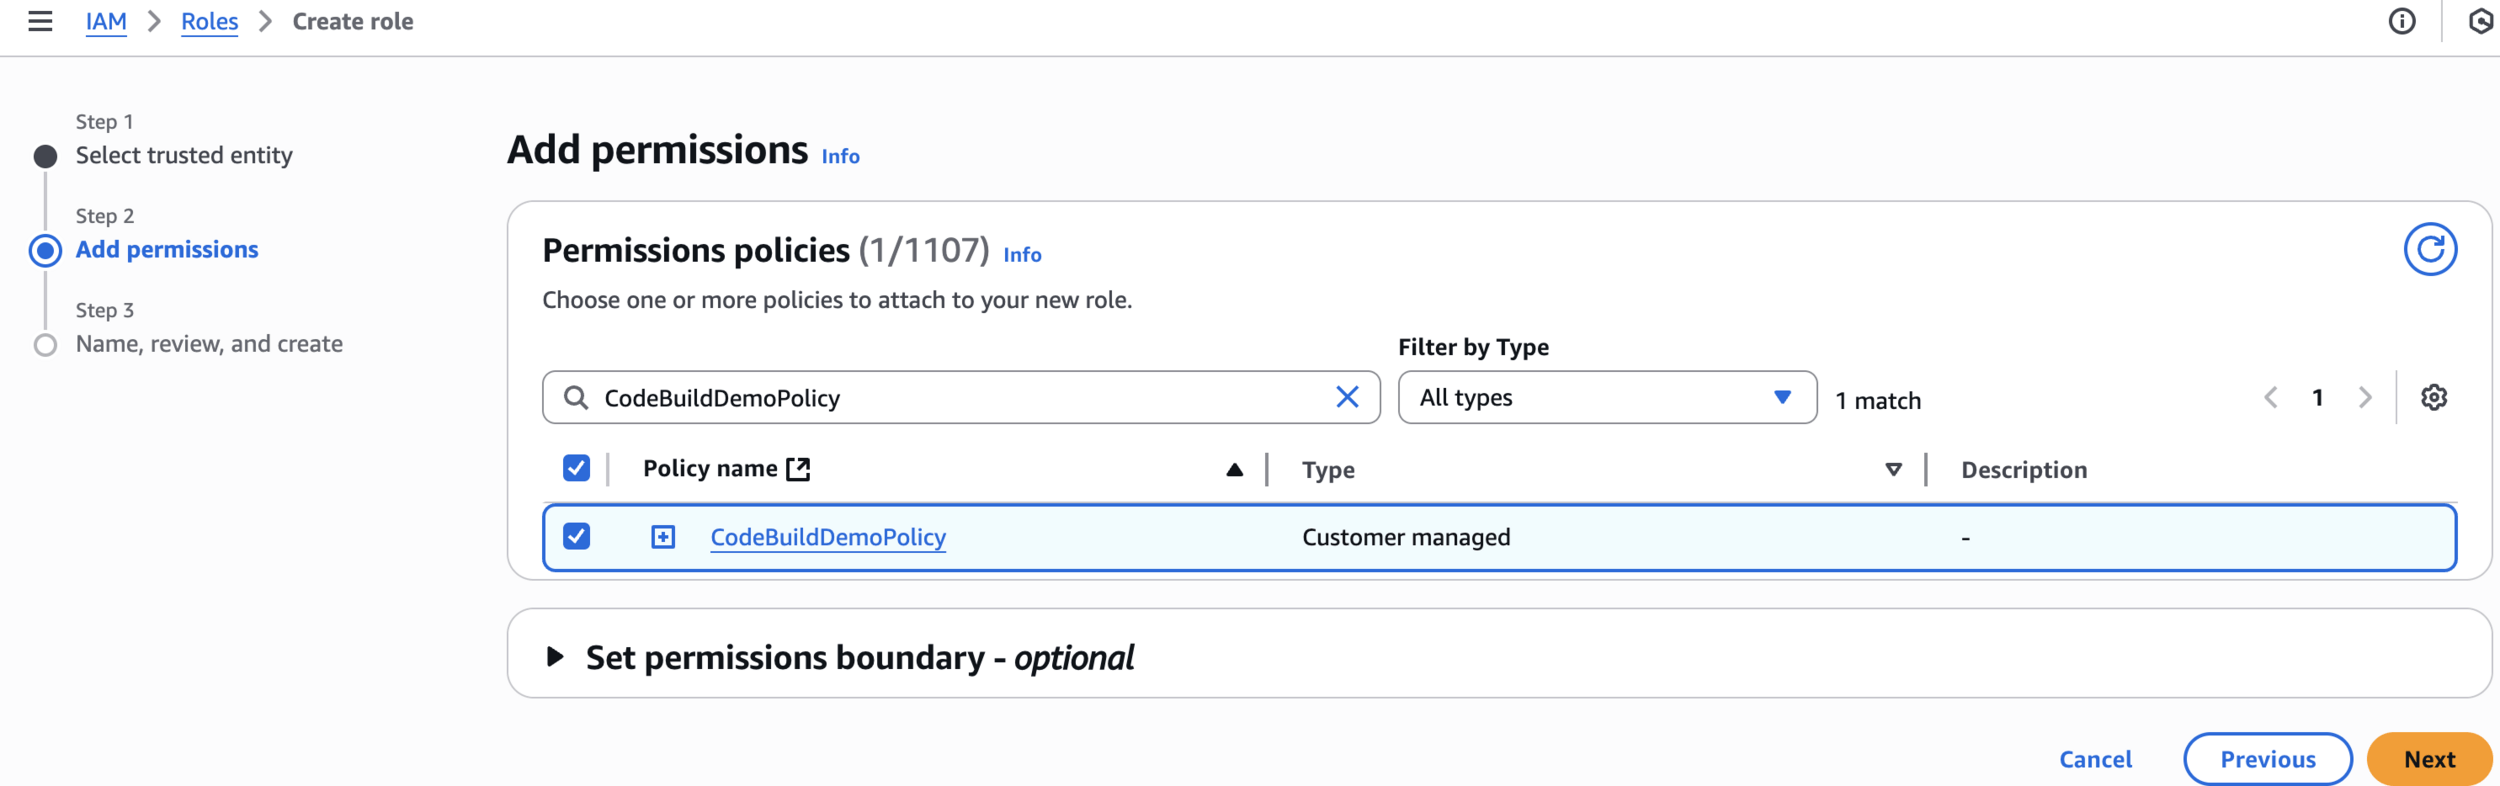Expand Set permissions boundary section

click(555, 657)
